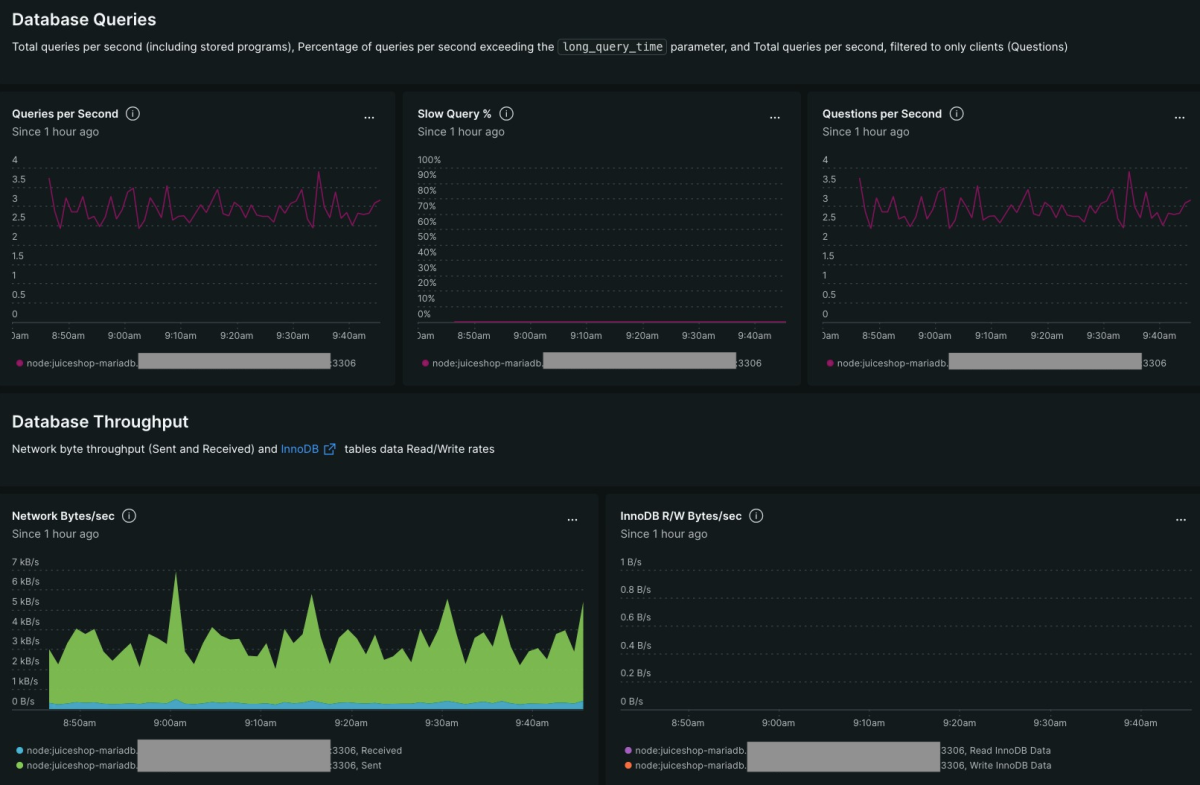Click info icon next to InnoDB R/W Bytes/sec
Viewport: 1200px width, 785px height.
(x=756, y=516)
